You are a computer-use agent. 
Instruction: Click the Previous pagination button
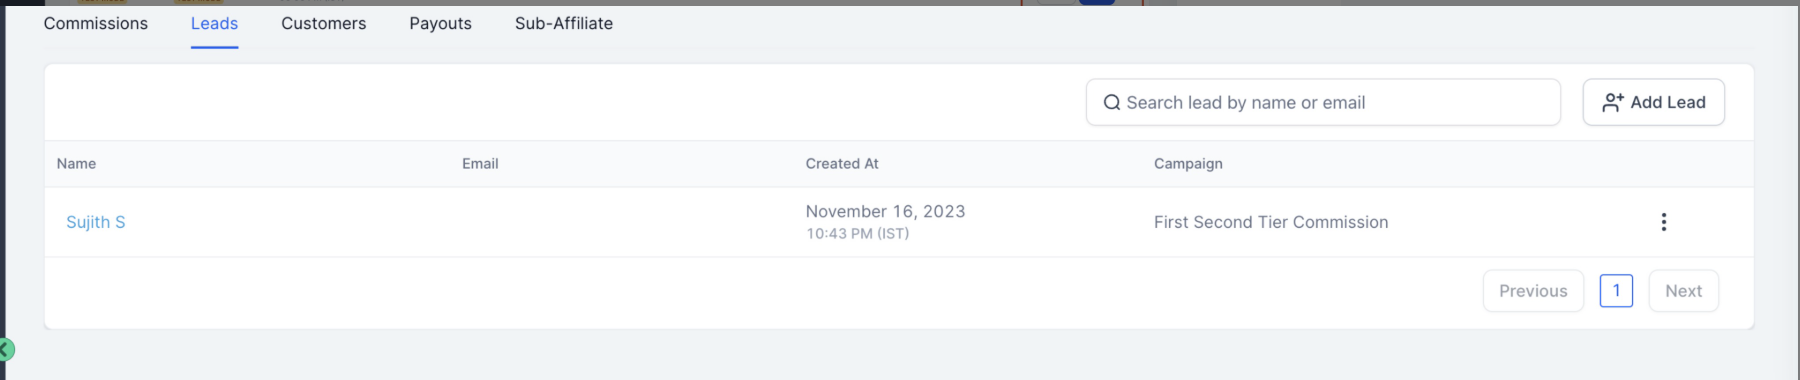[x=1533, y=291]
